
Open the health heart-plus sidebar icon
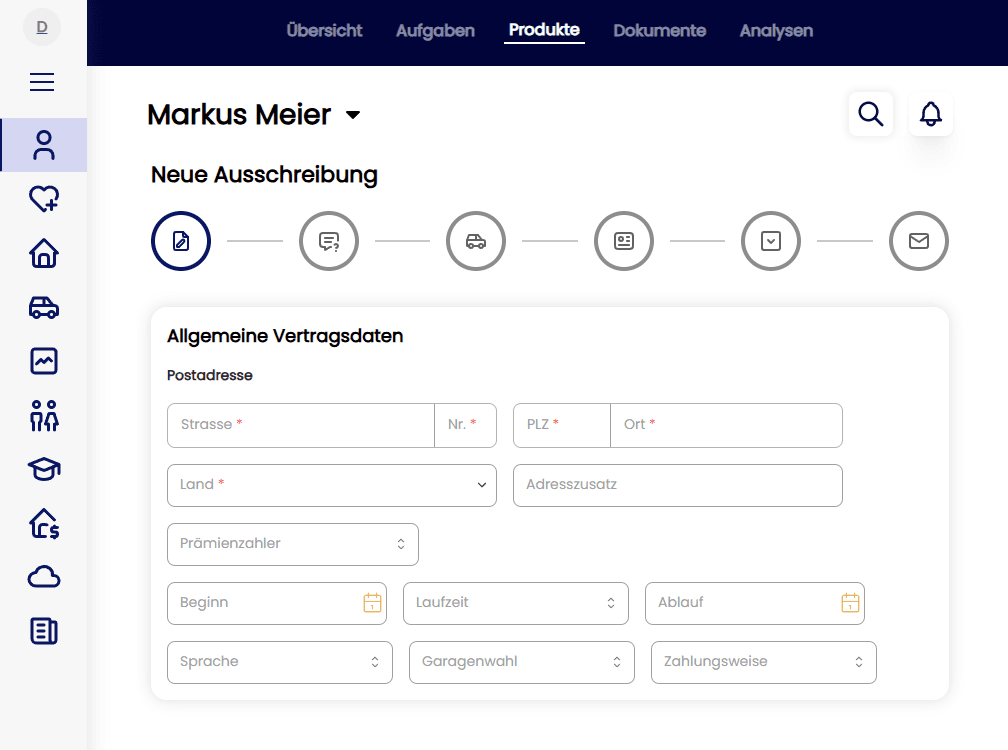click(x=44, y=200)
